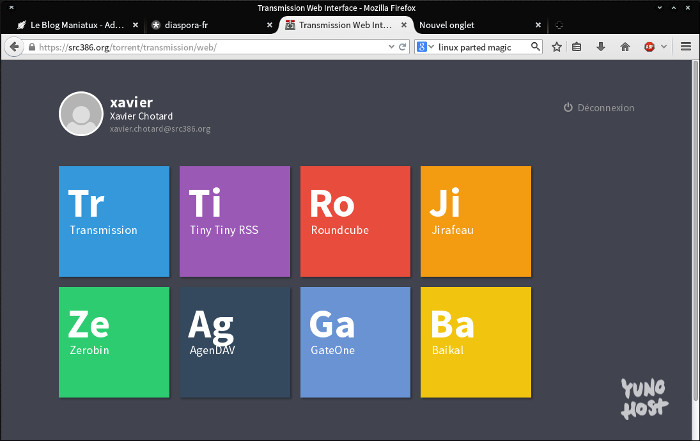Image resolution: width=700 pixels, height=441 pixels.
Task: Go back with the browser back arrow
Action: (14, 47)
